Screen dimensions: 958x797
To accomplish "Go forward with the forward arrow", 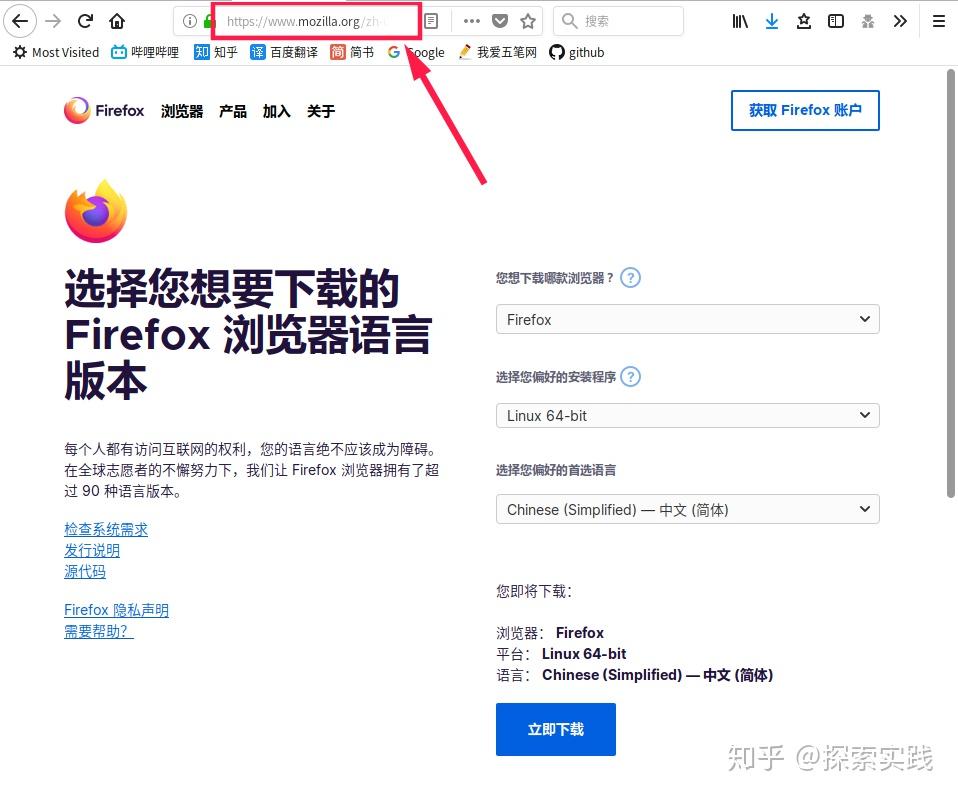I will [54, 21].
